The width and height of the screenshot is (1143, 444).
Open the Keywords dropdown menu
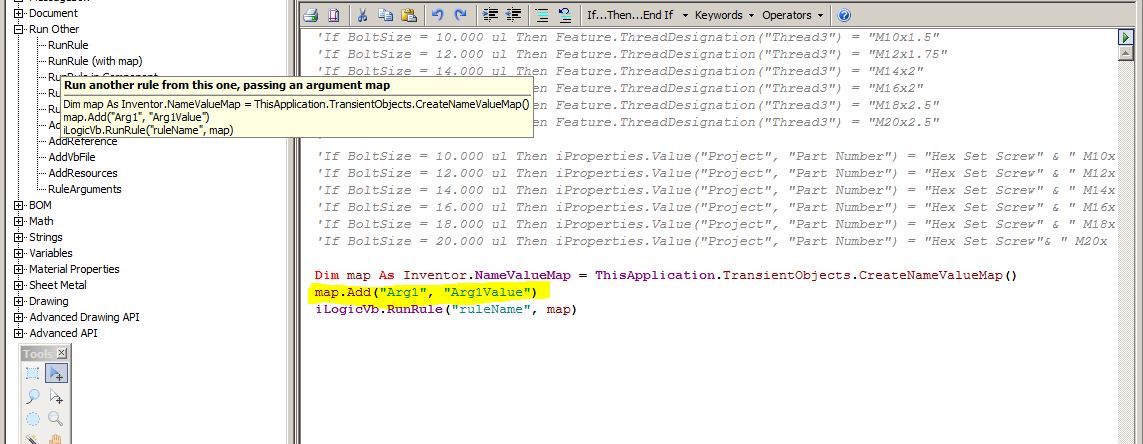click(724, 15)
